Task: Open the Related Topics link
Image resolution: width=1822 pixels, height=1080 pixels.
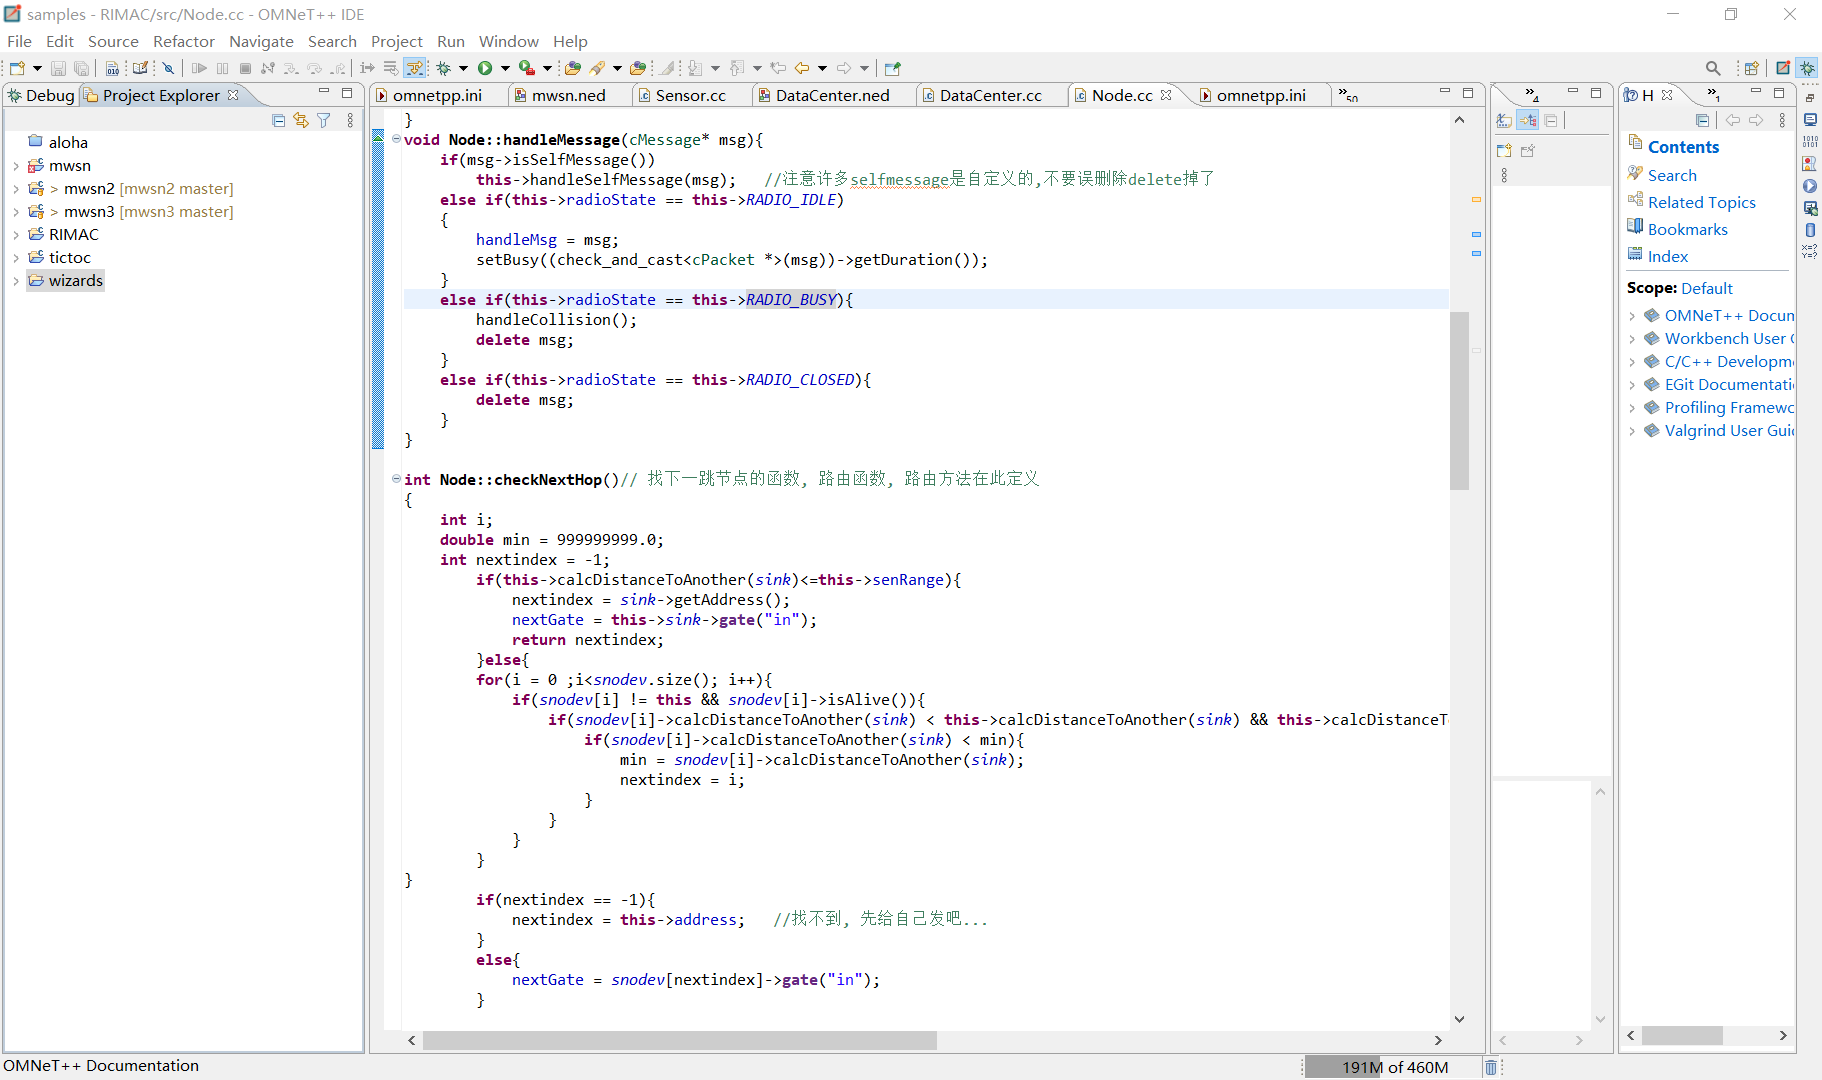Action: (1702, 202)
